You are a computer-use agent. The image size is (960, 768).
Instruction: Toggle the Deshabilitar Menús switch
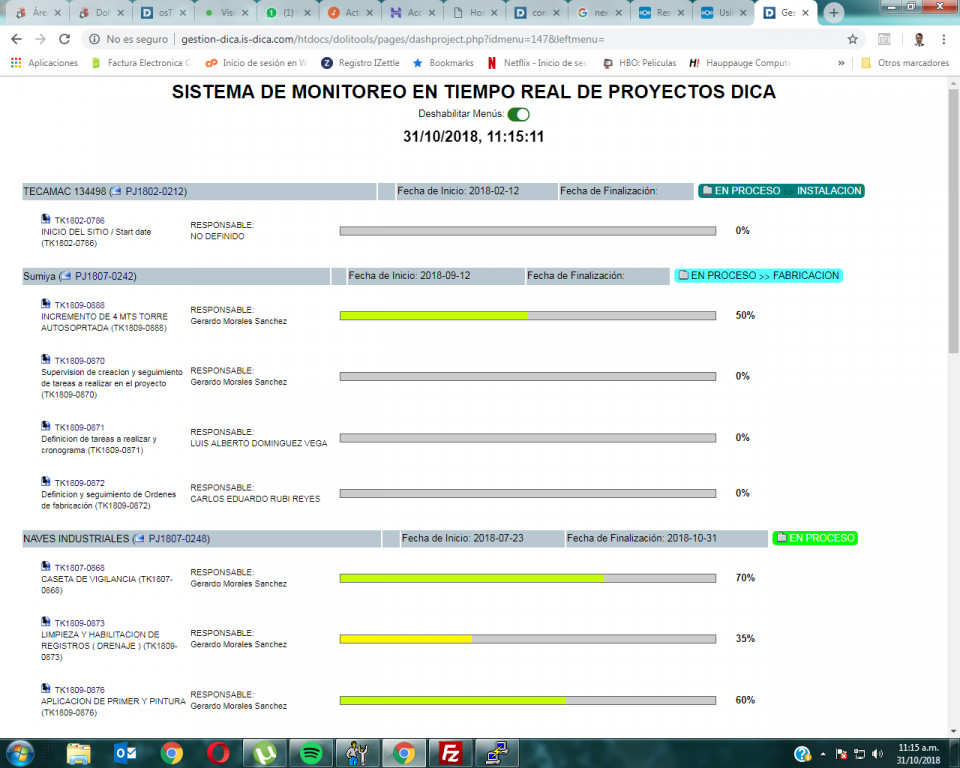click(518, 115)
